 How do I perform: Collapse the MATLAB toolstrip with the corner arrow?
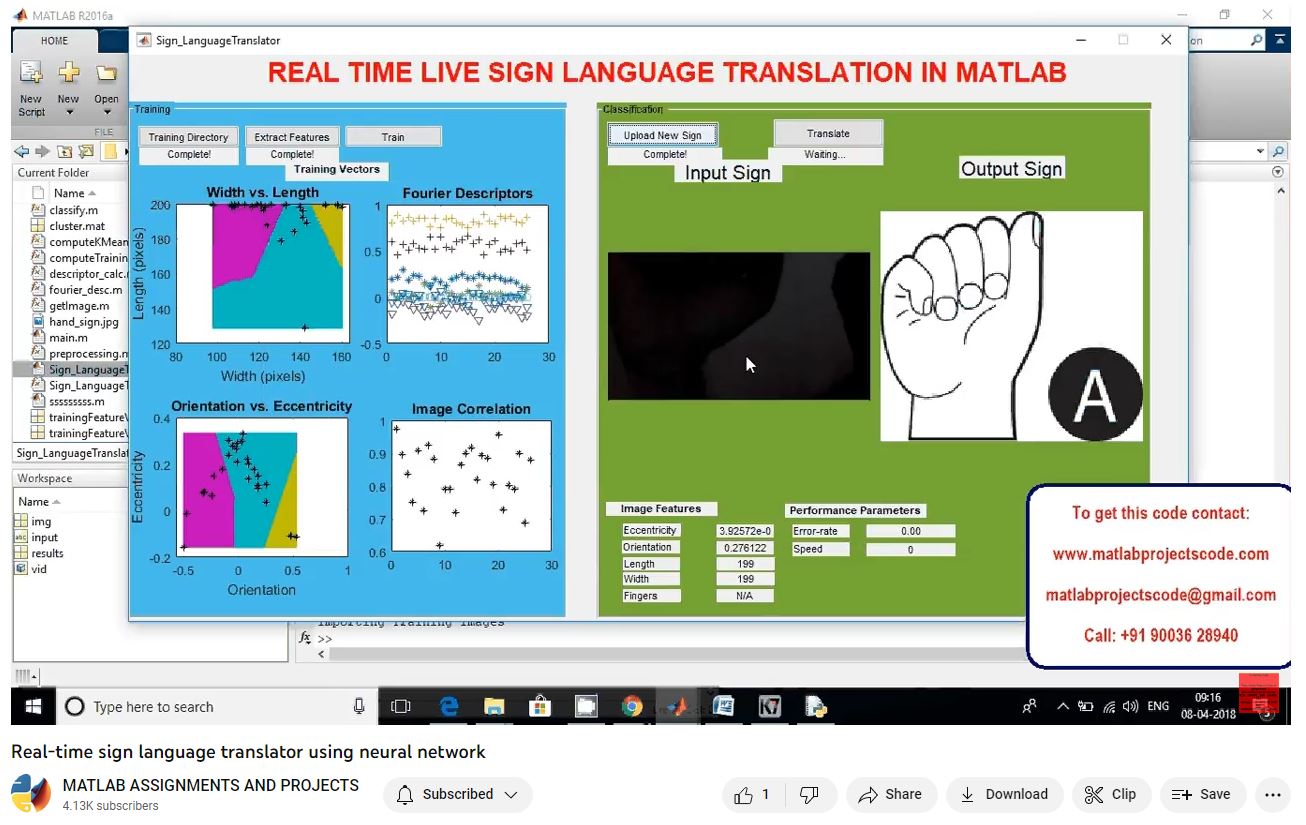1280,41
